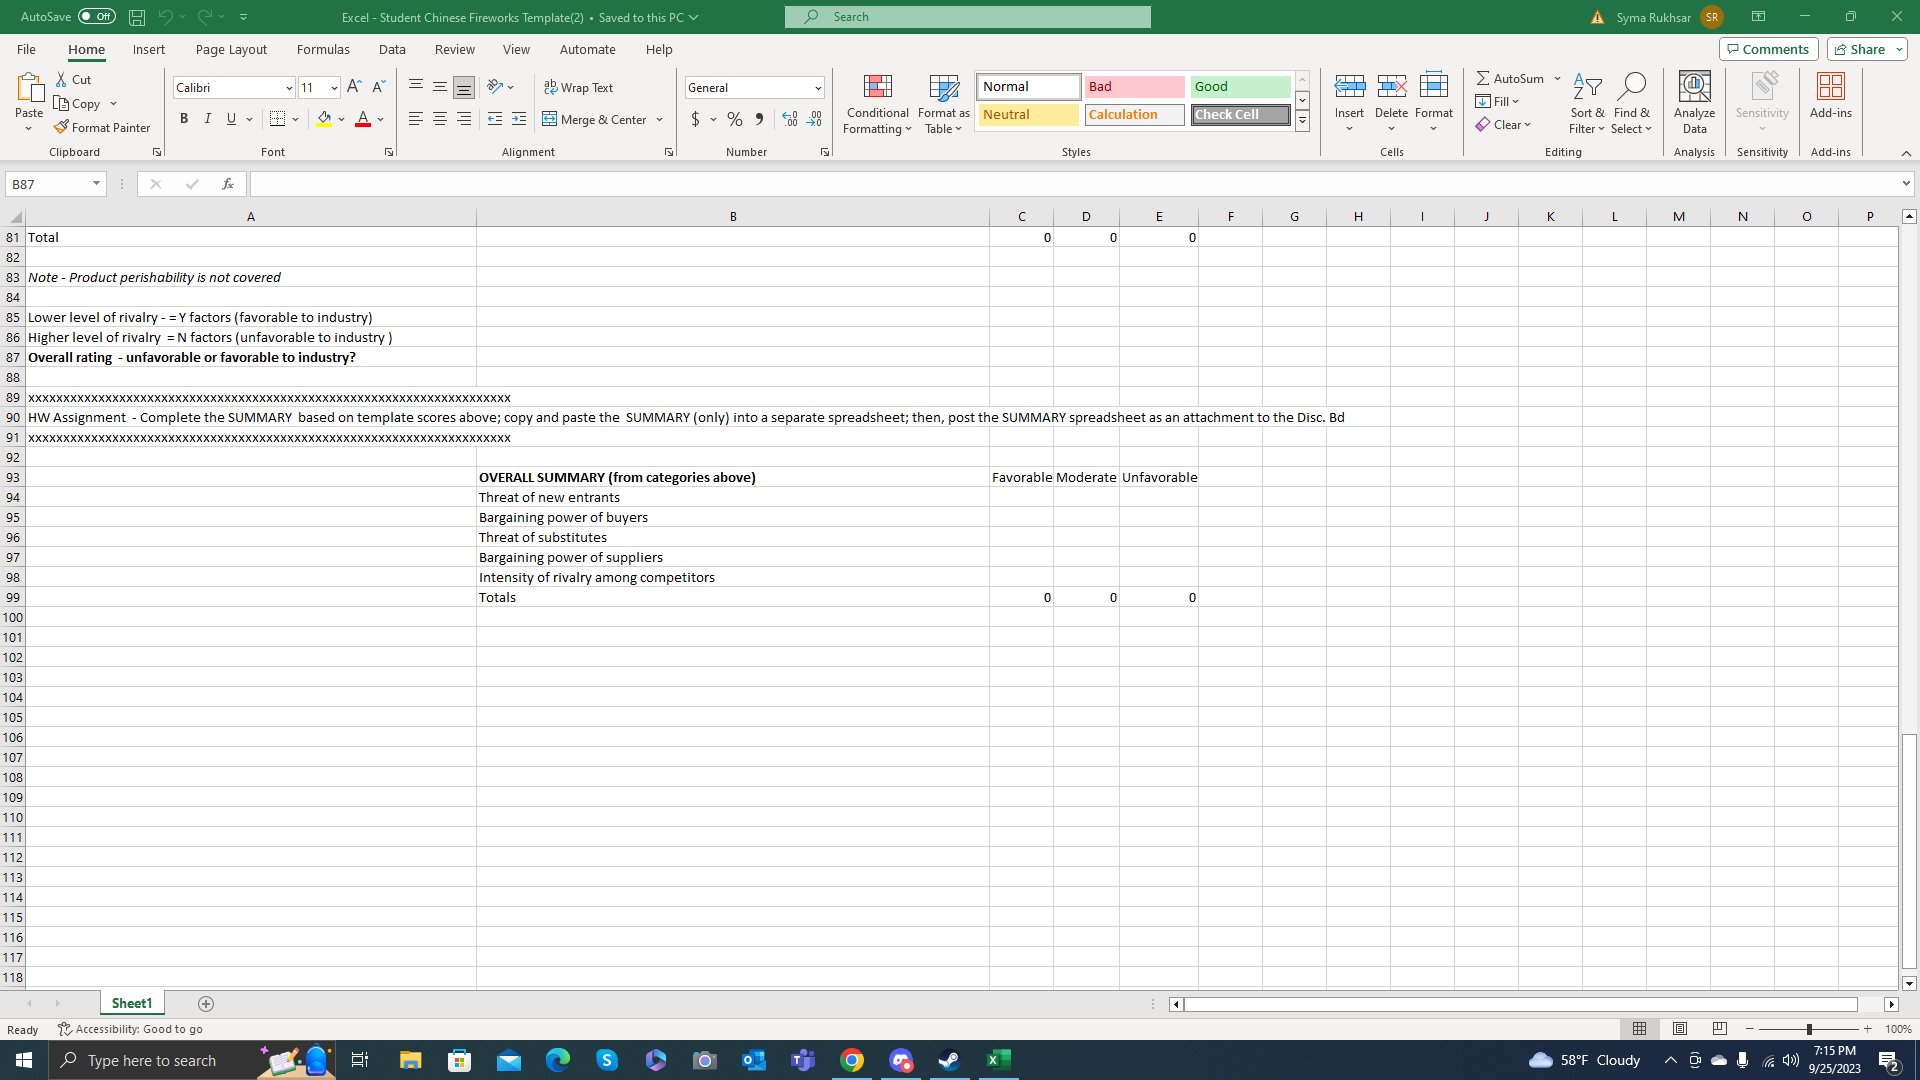The height and width of the screenshot is (1080, 1920).
Task: Toggle Wrap Text
Action: tap(579, 88)
